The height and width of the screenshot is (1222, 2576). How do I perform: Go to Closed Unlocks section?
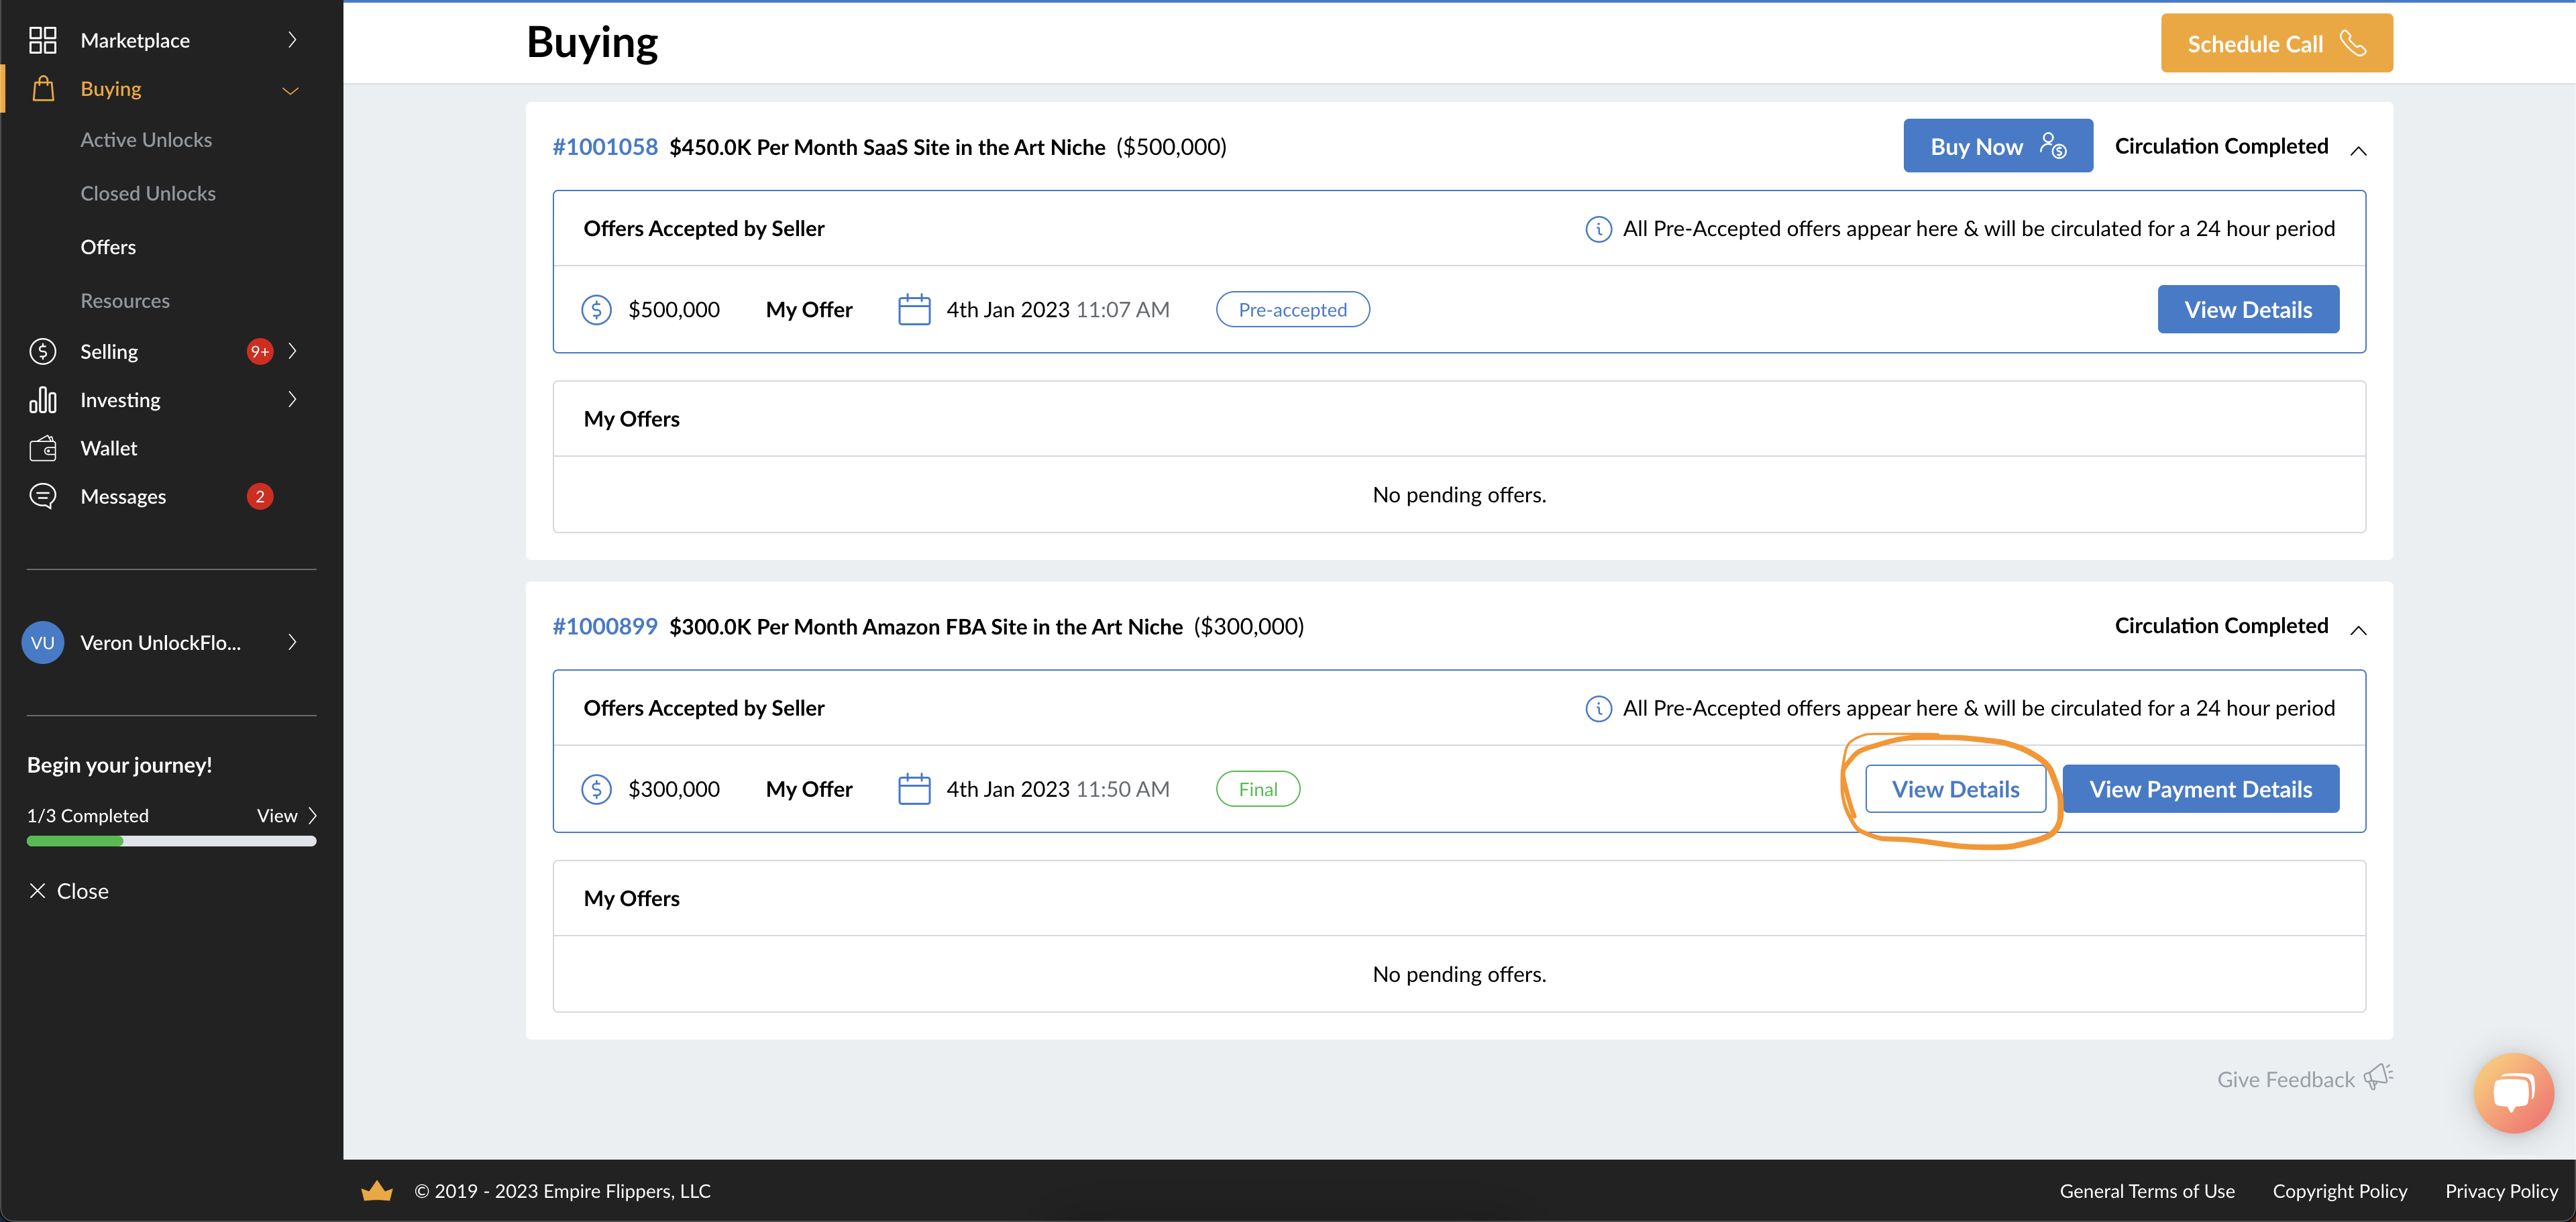click(x=148, y=193)
